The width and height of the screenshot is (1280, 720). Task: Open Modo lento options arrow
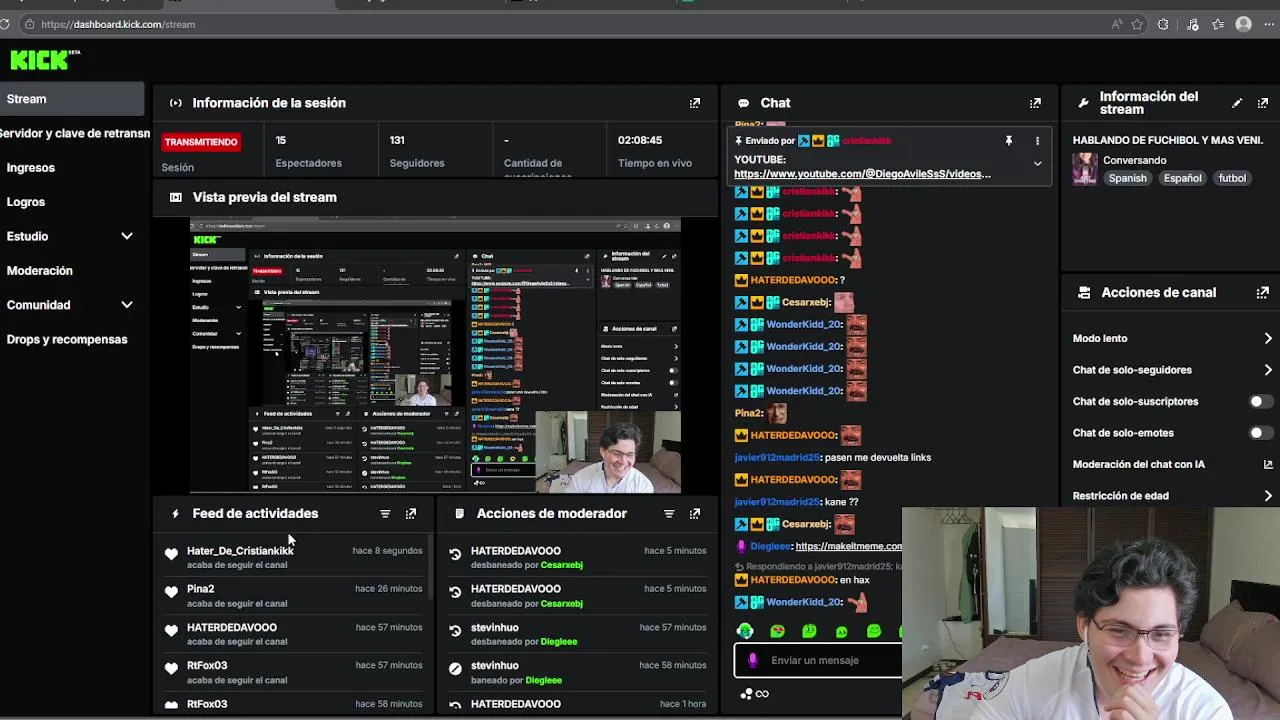(1268, 339)
